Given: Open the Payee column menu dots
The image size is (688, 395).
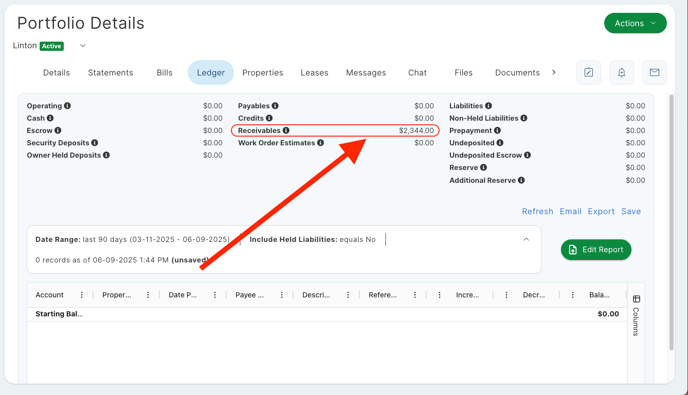Looking at the screenshot, I should click(x=281, y=295).
